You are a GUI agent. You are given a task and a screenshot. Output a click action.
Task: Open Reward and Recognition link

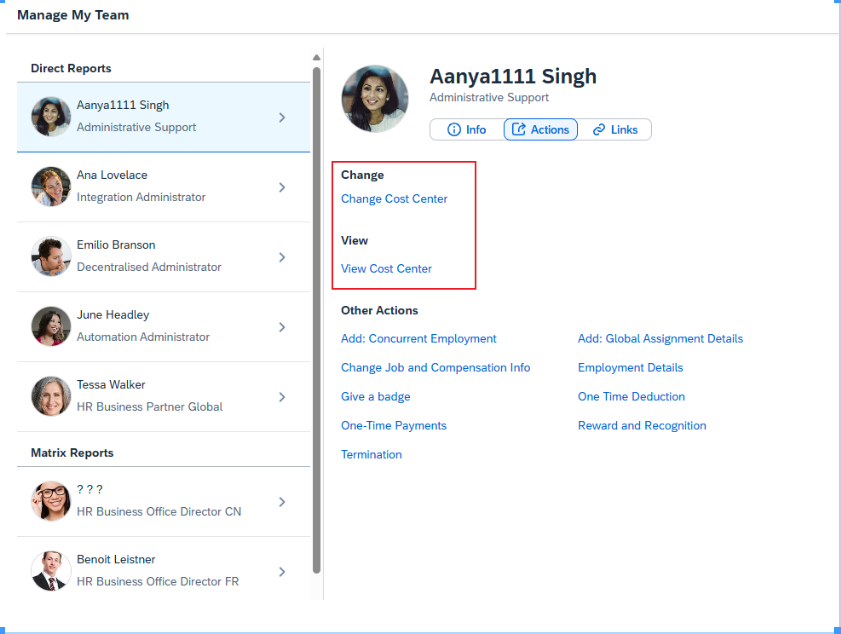(x=642, y=426)
